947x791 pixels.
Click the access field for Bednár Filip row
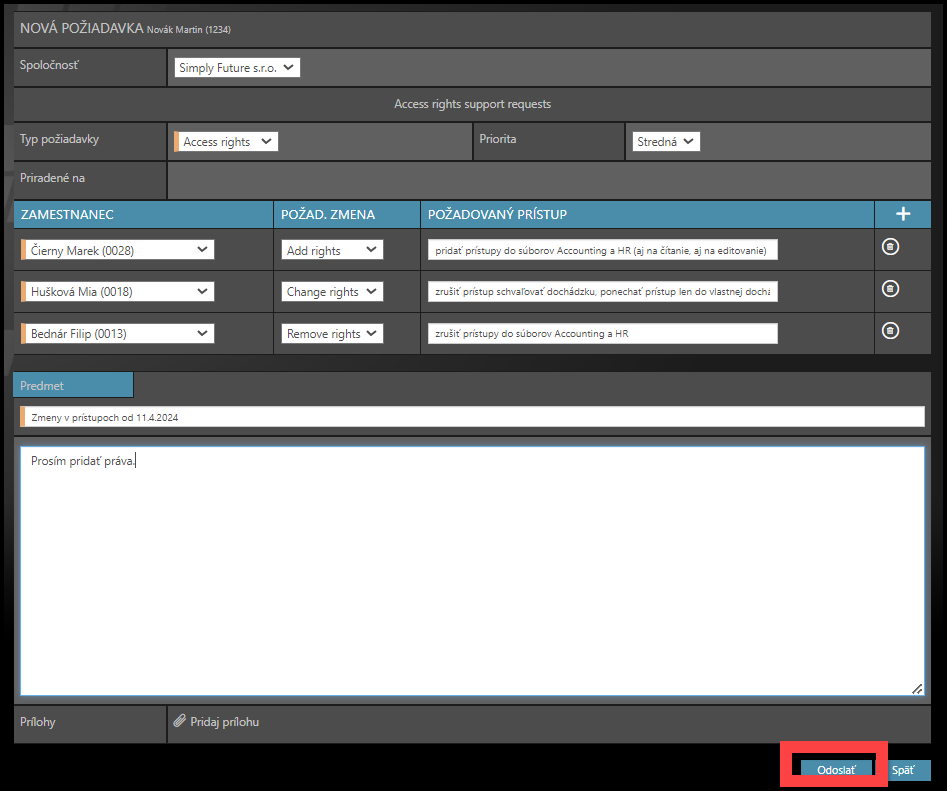(602, 334)
